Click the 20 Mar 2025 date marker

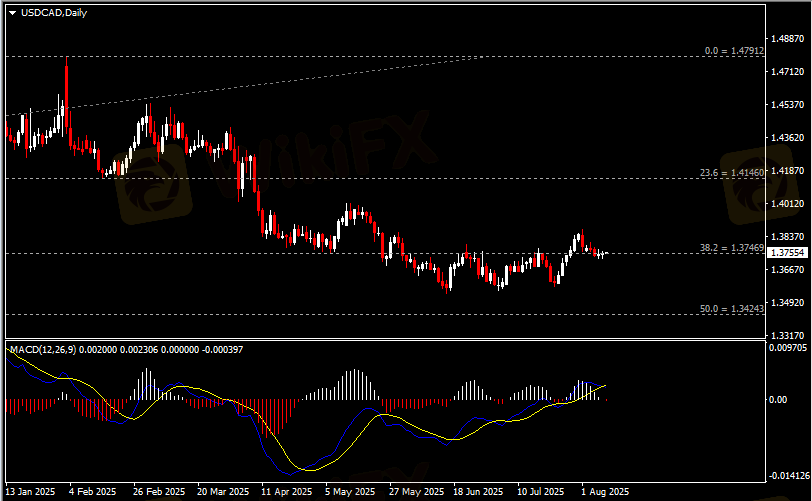[223, 491]
